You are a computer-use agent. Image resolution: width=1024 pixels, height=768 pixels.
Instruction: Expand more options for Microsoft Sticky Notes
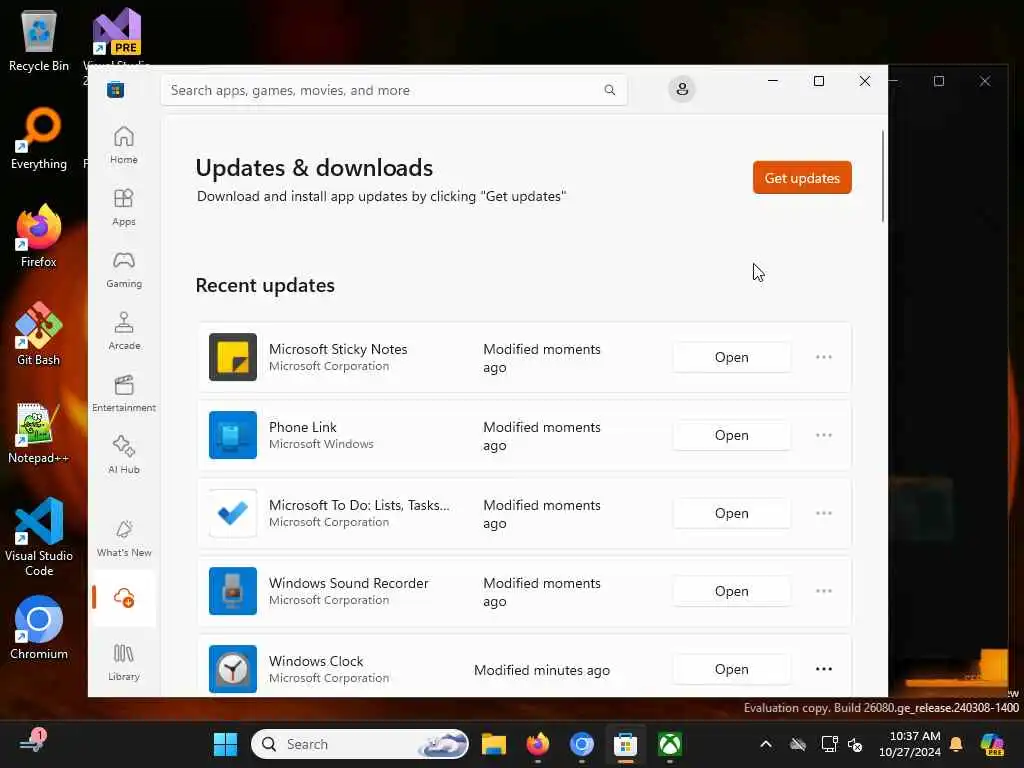click(824, 357)
